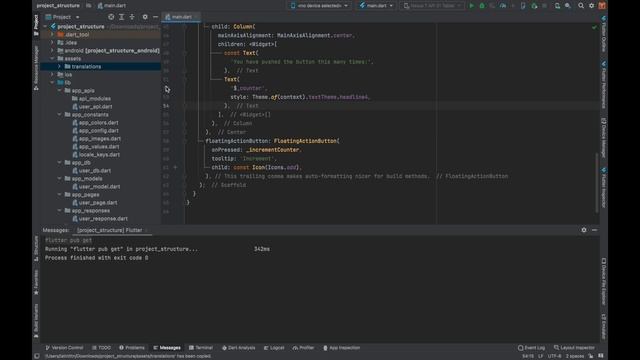The width and height of the screenshot is (640, 360).
Task: Click the green inspection checkmark in editor
Action: pos(594,27)
